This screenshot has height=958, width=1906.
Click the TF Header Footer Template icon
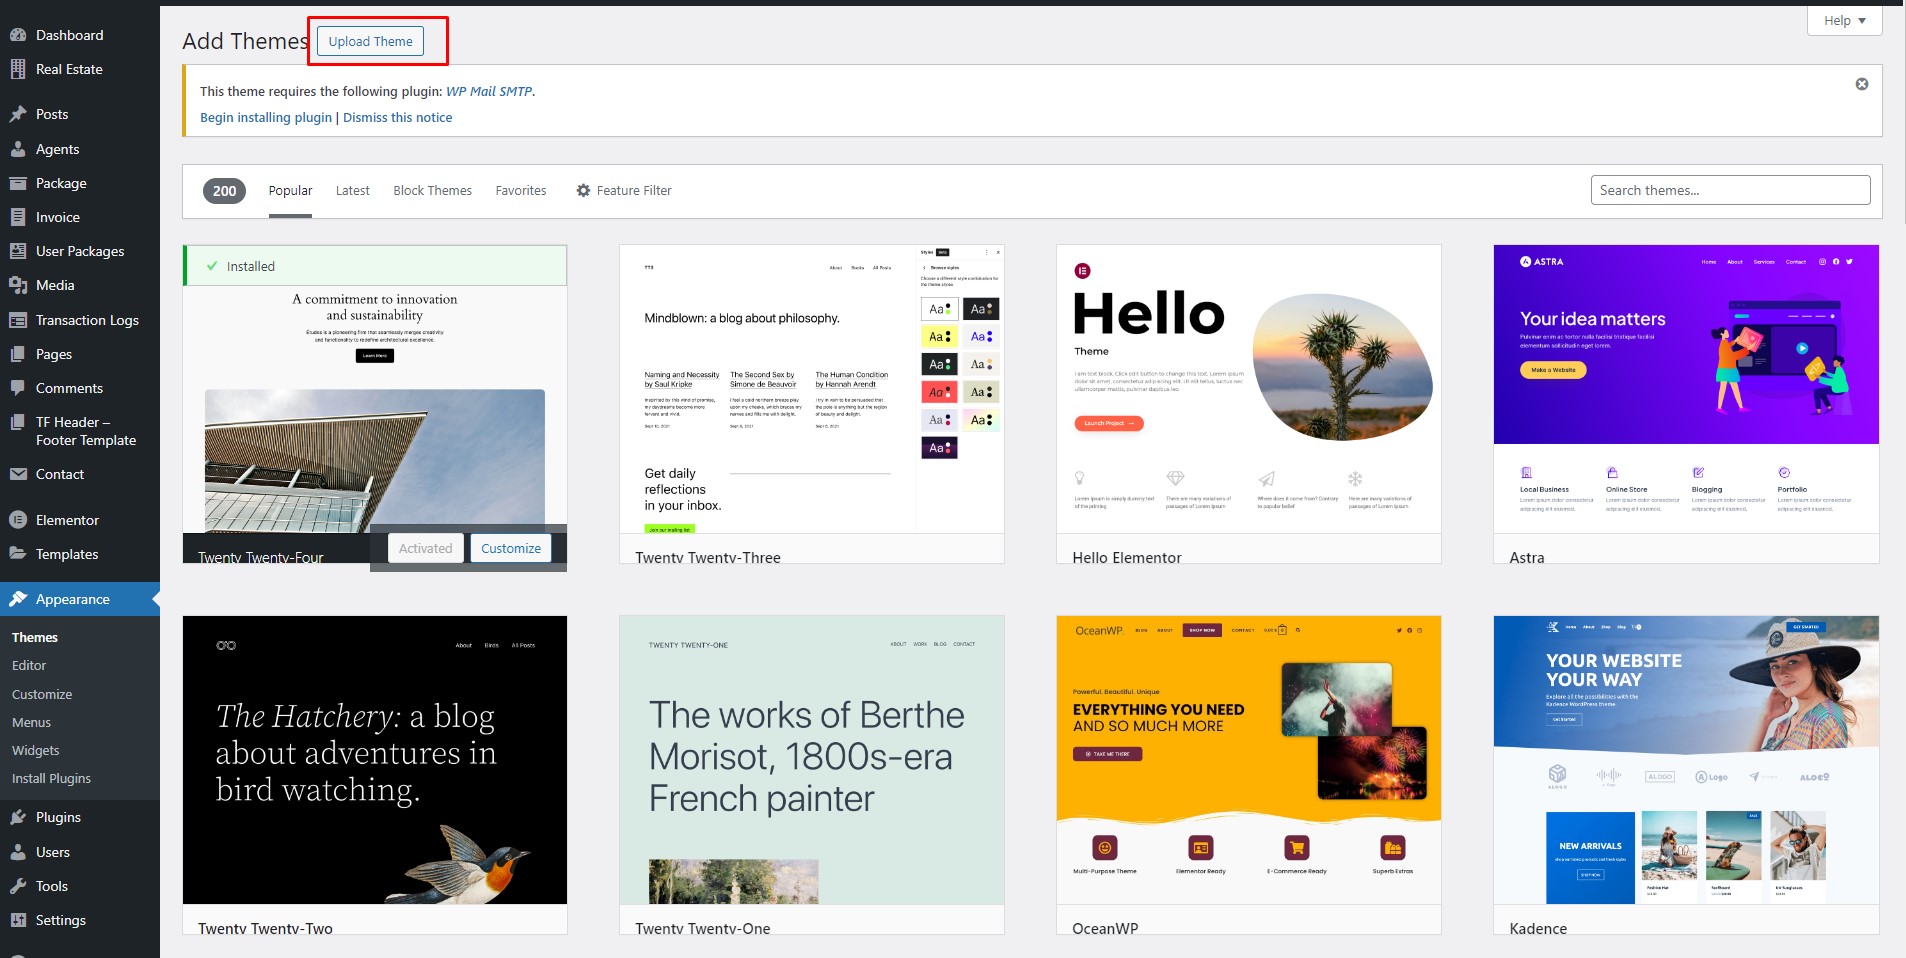18,422
